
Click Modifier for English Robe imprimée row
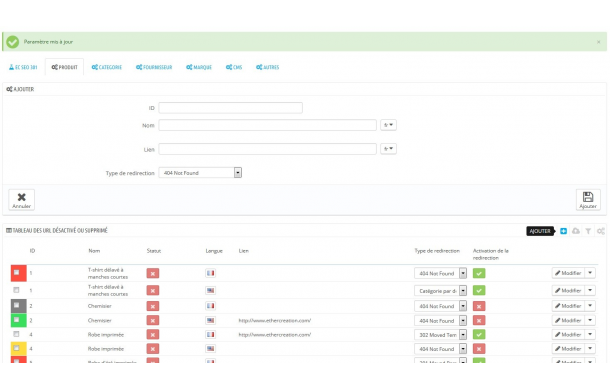coord(568,349)
